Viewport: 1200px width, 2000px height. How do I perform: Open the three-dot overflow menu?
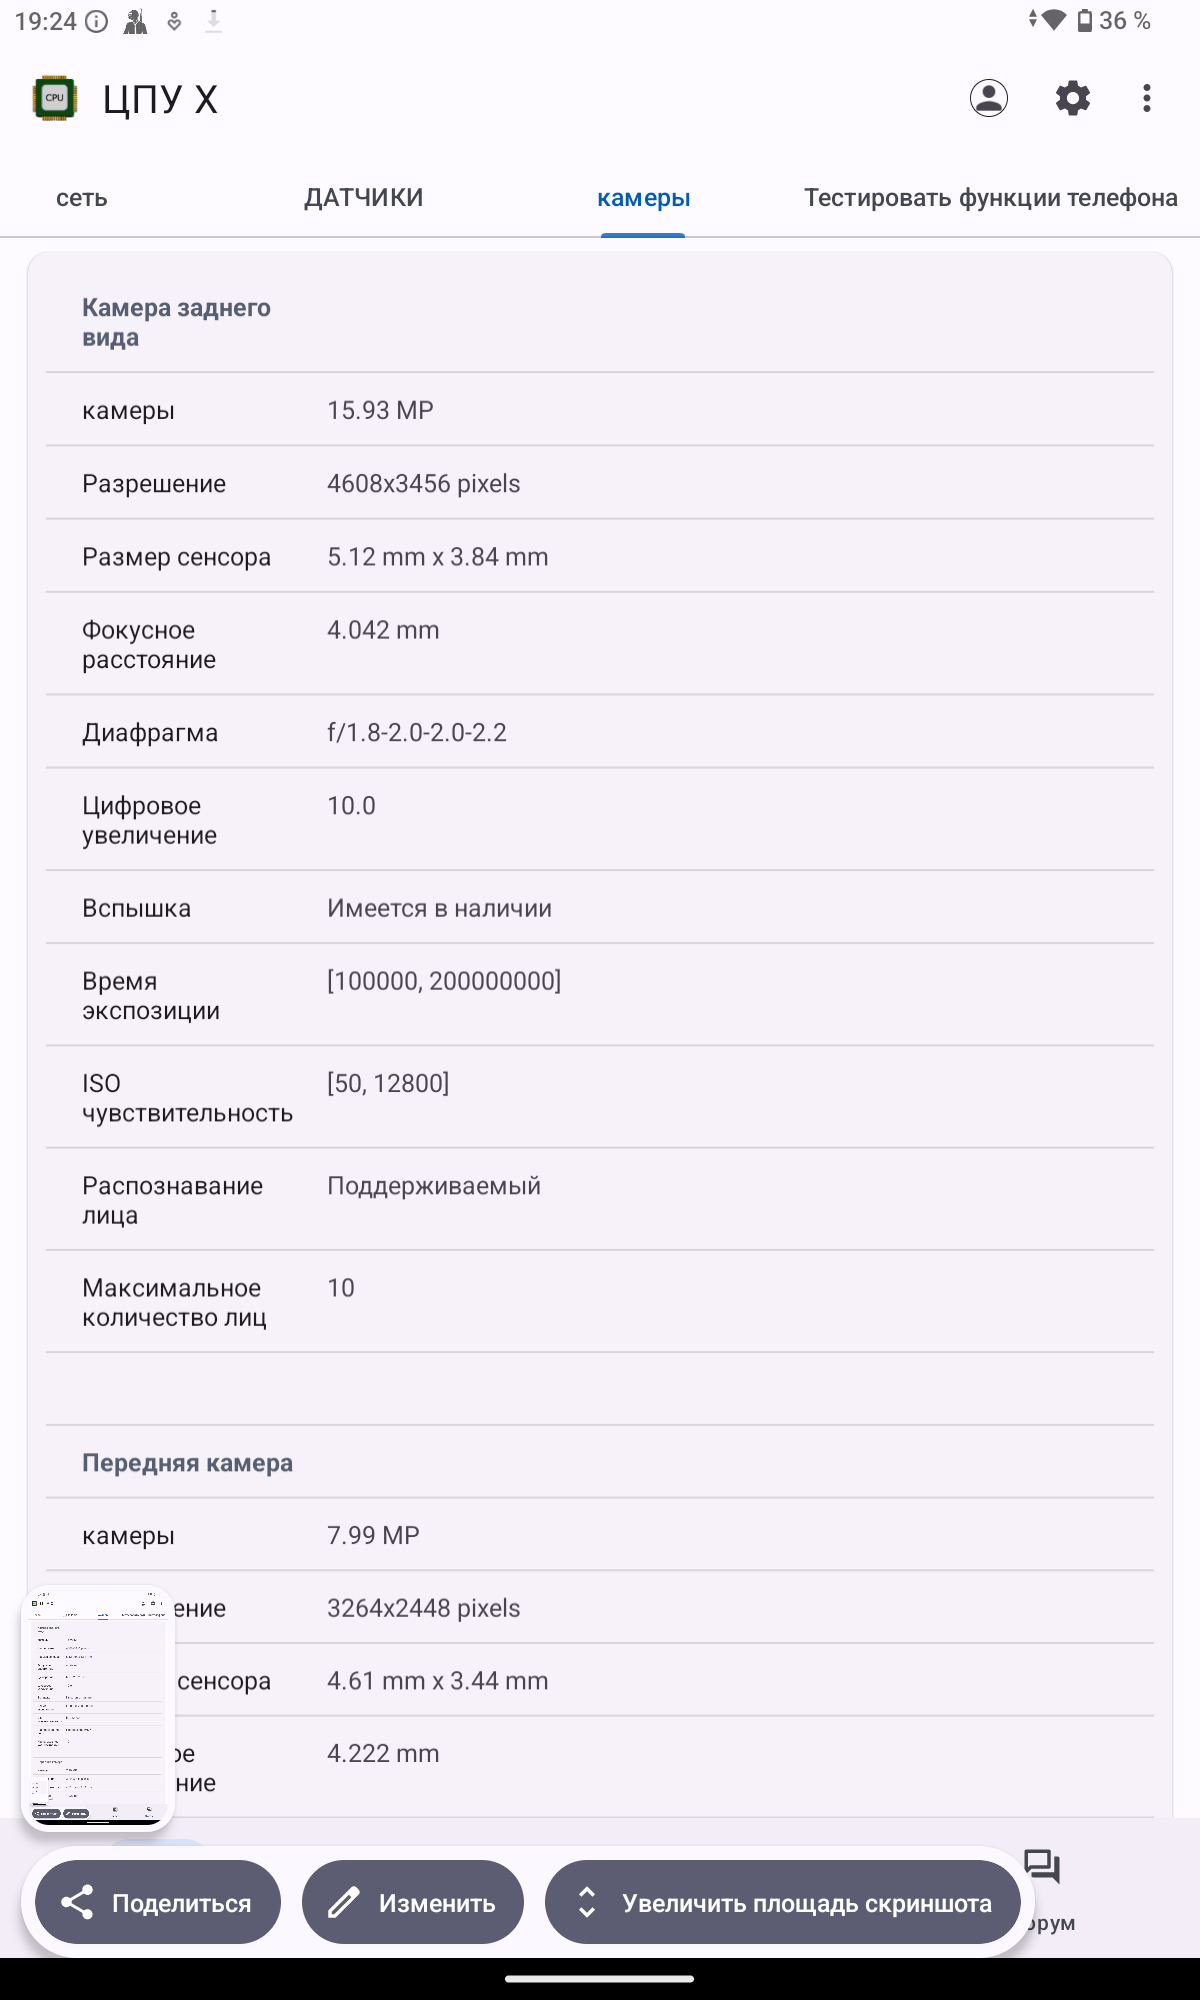click(x=1146, y=98)
